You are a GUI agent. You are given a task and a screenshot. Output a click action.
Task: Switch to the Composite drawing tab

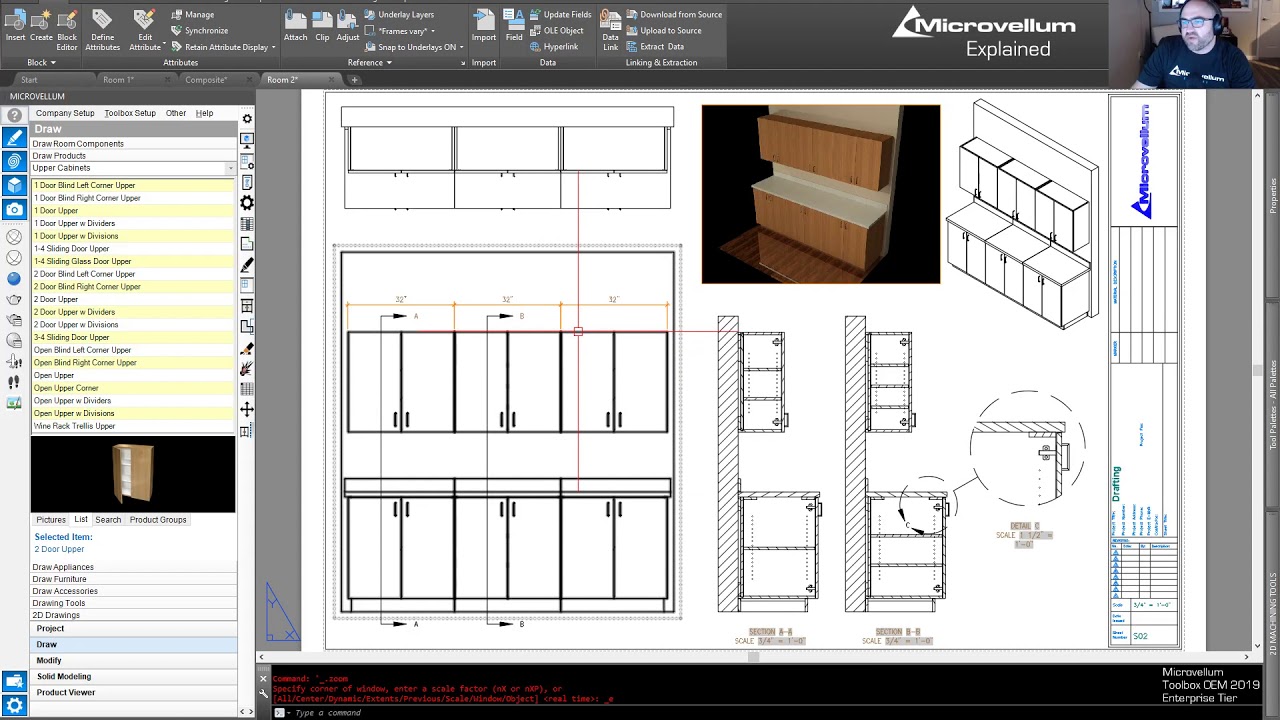click(x=206, y=80)
